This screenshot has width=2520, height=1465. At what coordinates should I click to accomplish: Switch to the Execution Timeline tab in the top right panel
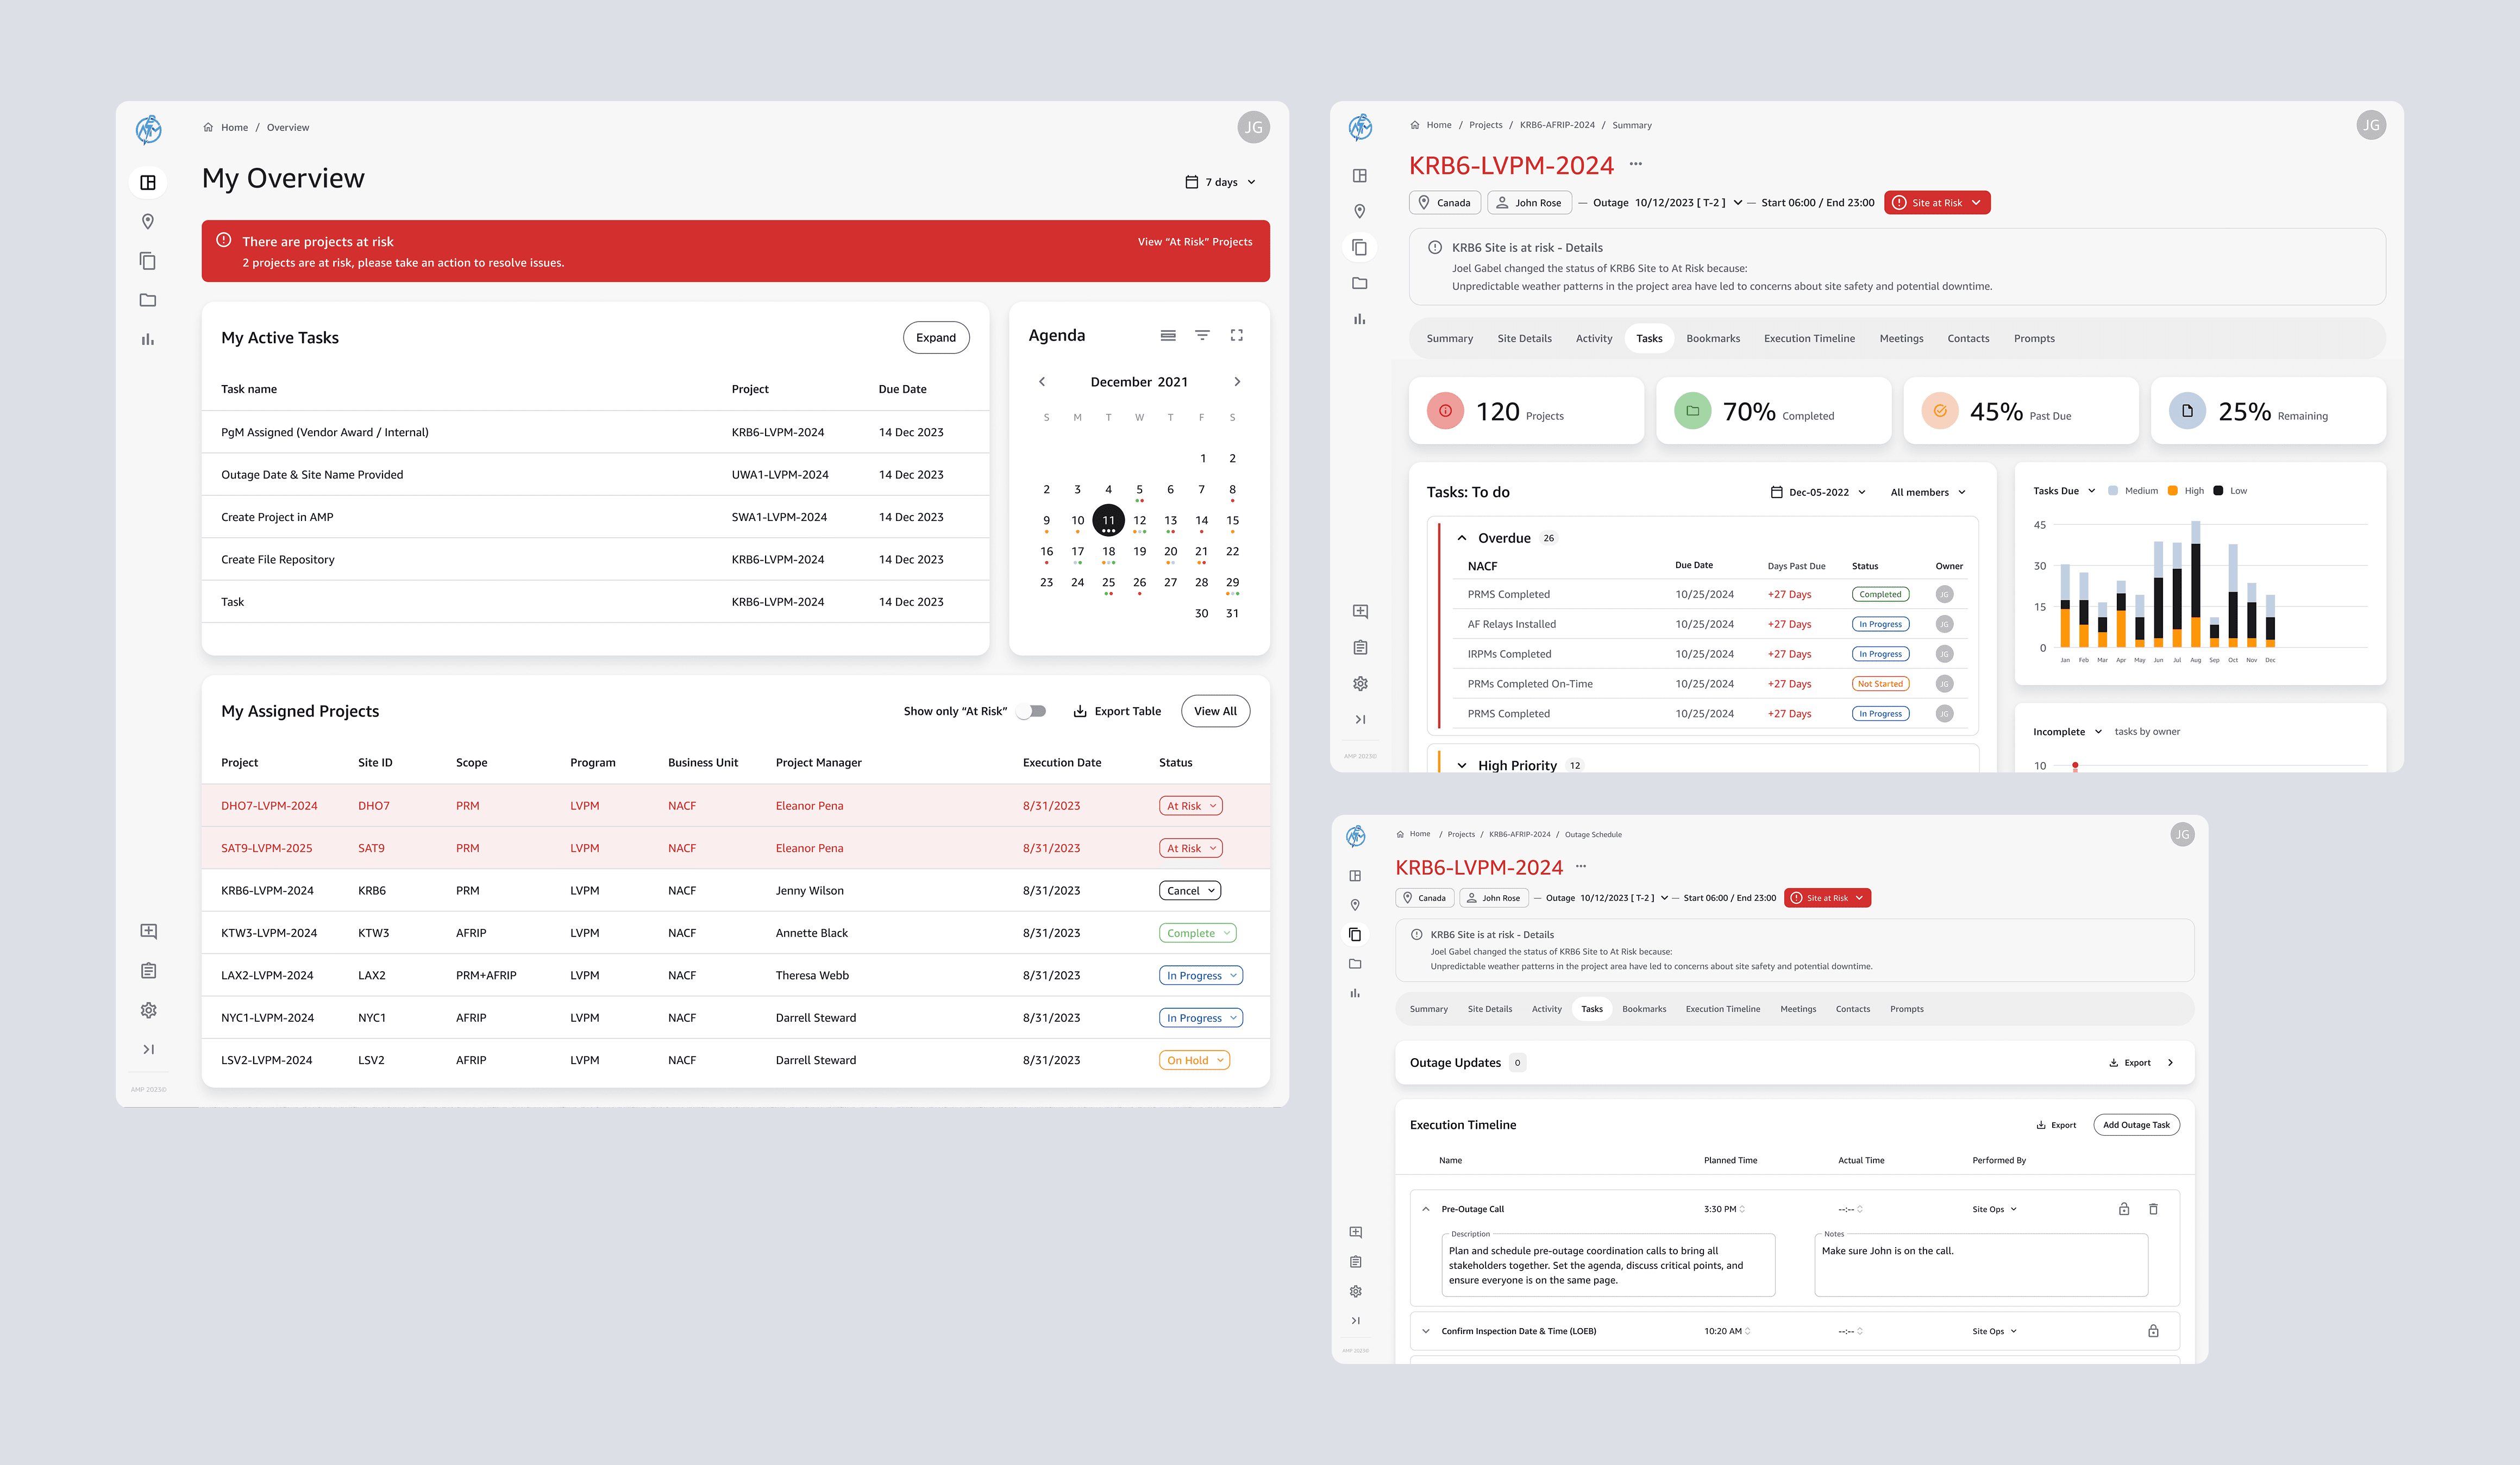1808,339
